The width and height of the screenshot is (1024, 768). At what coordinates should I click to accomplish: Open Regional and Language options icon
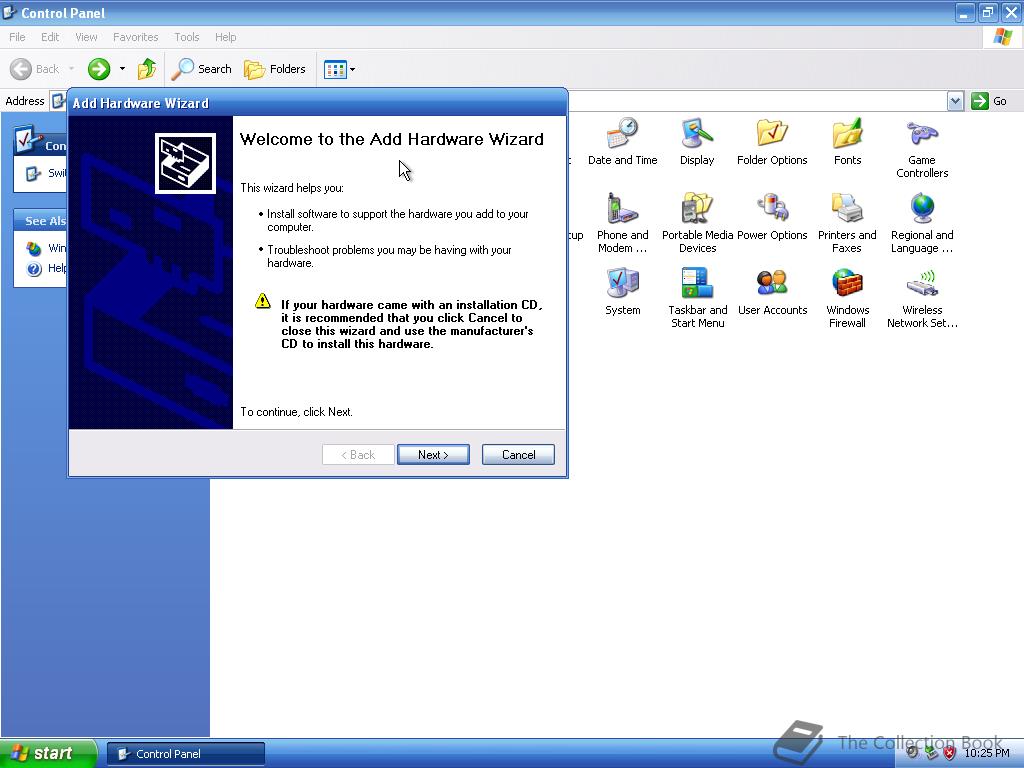point(922,223)
